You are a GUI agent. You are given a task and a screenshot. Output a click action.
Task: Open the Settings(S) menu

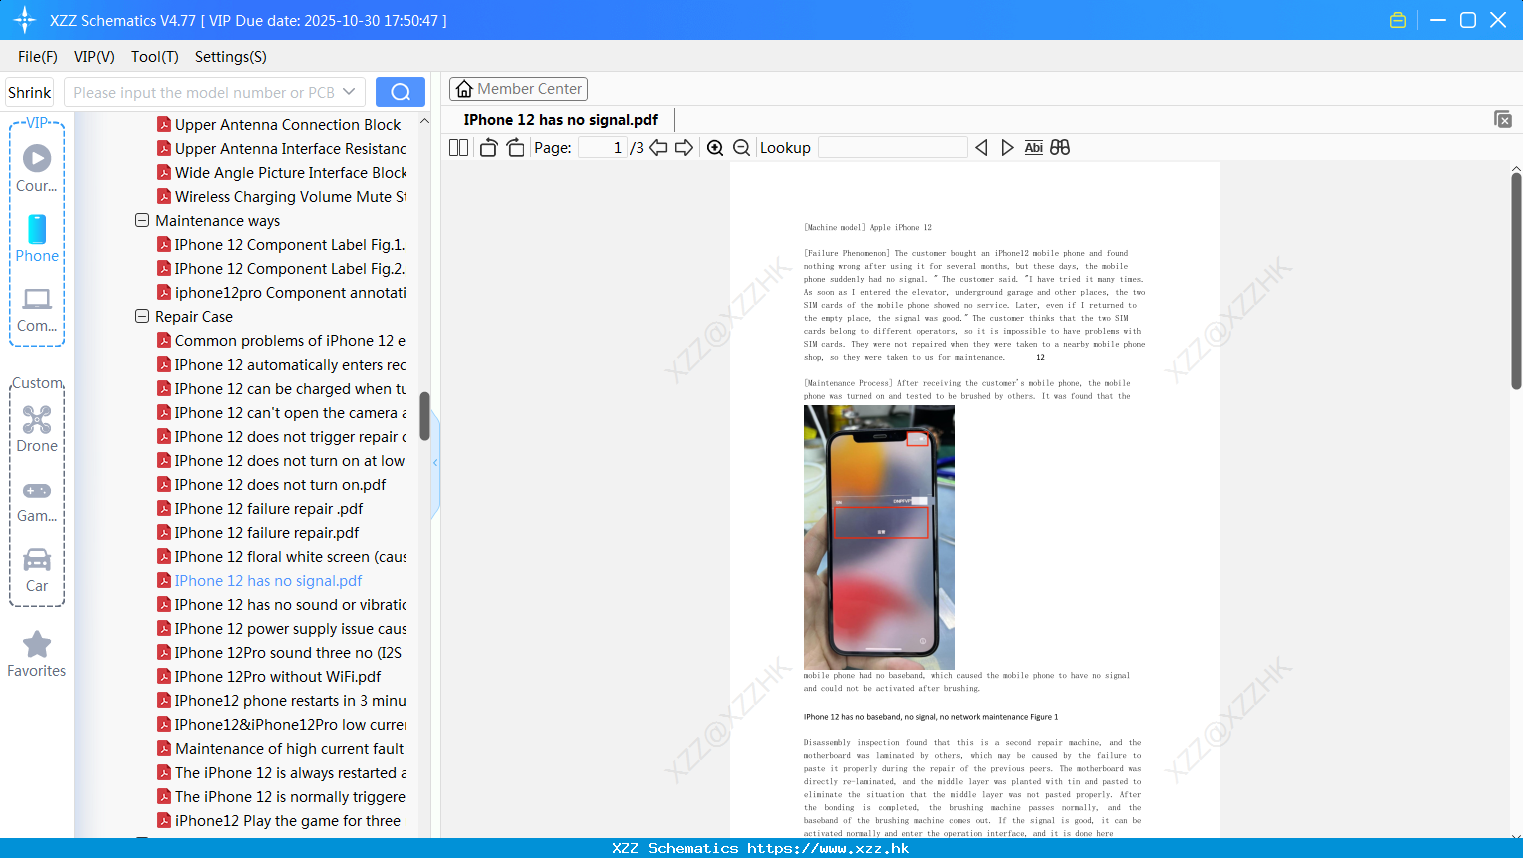pyautogui.click(x=231, y=57)
